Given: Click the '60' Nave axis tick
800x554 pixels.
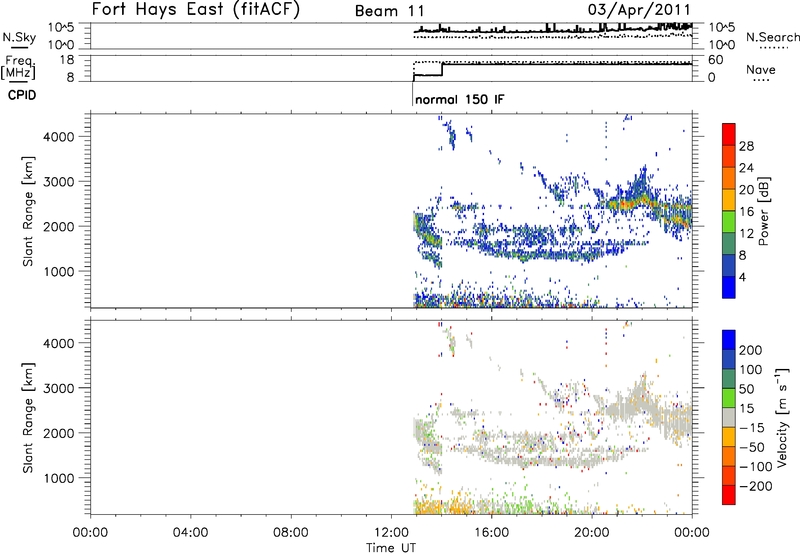Looking at the screenshot, I should point(716,60).
